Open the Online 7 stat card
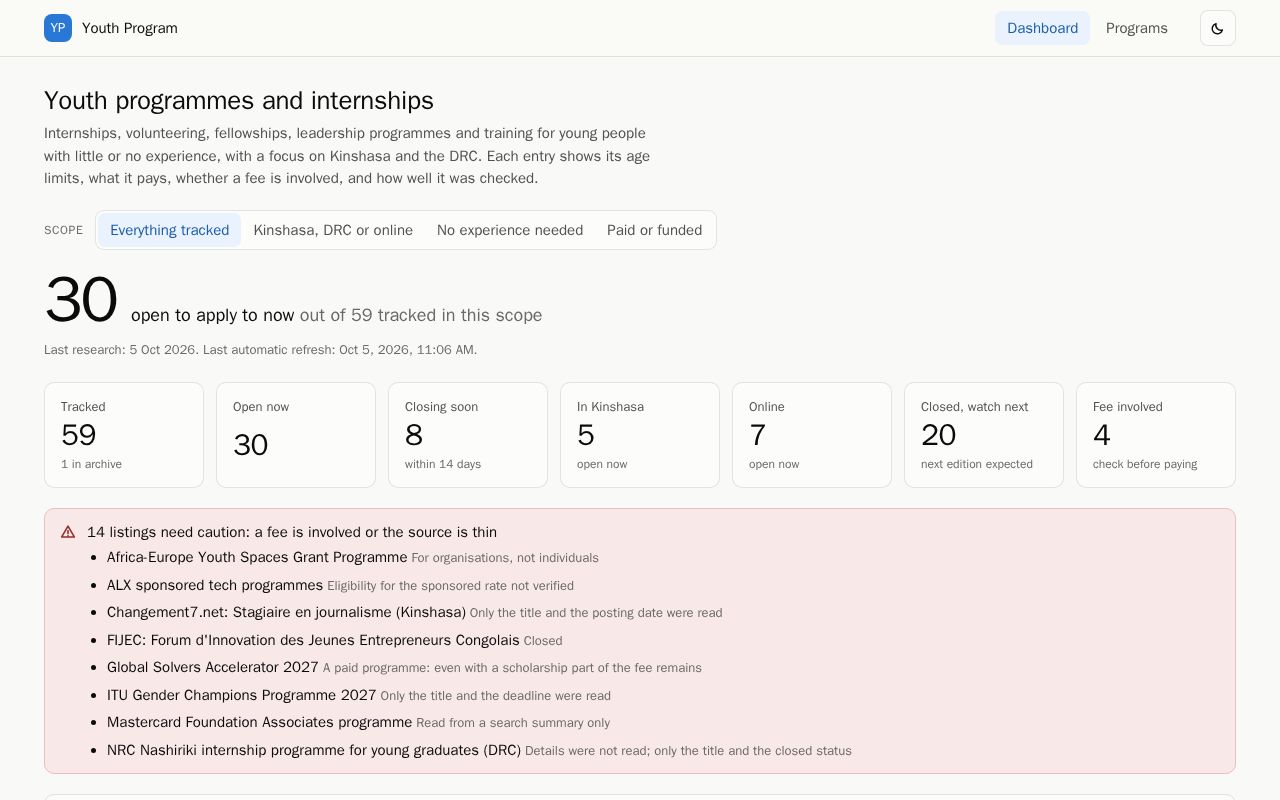1280x800 pixels. [x=812, y=435]
